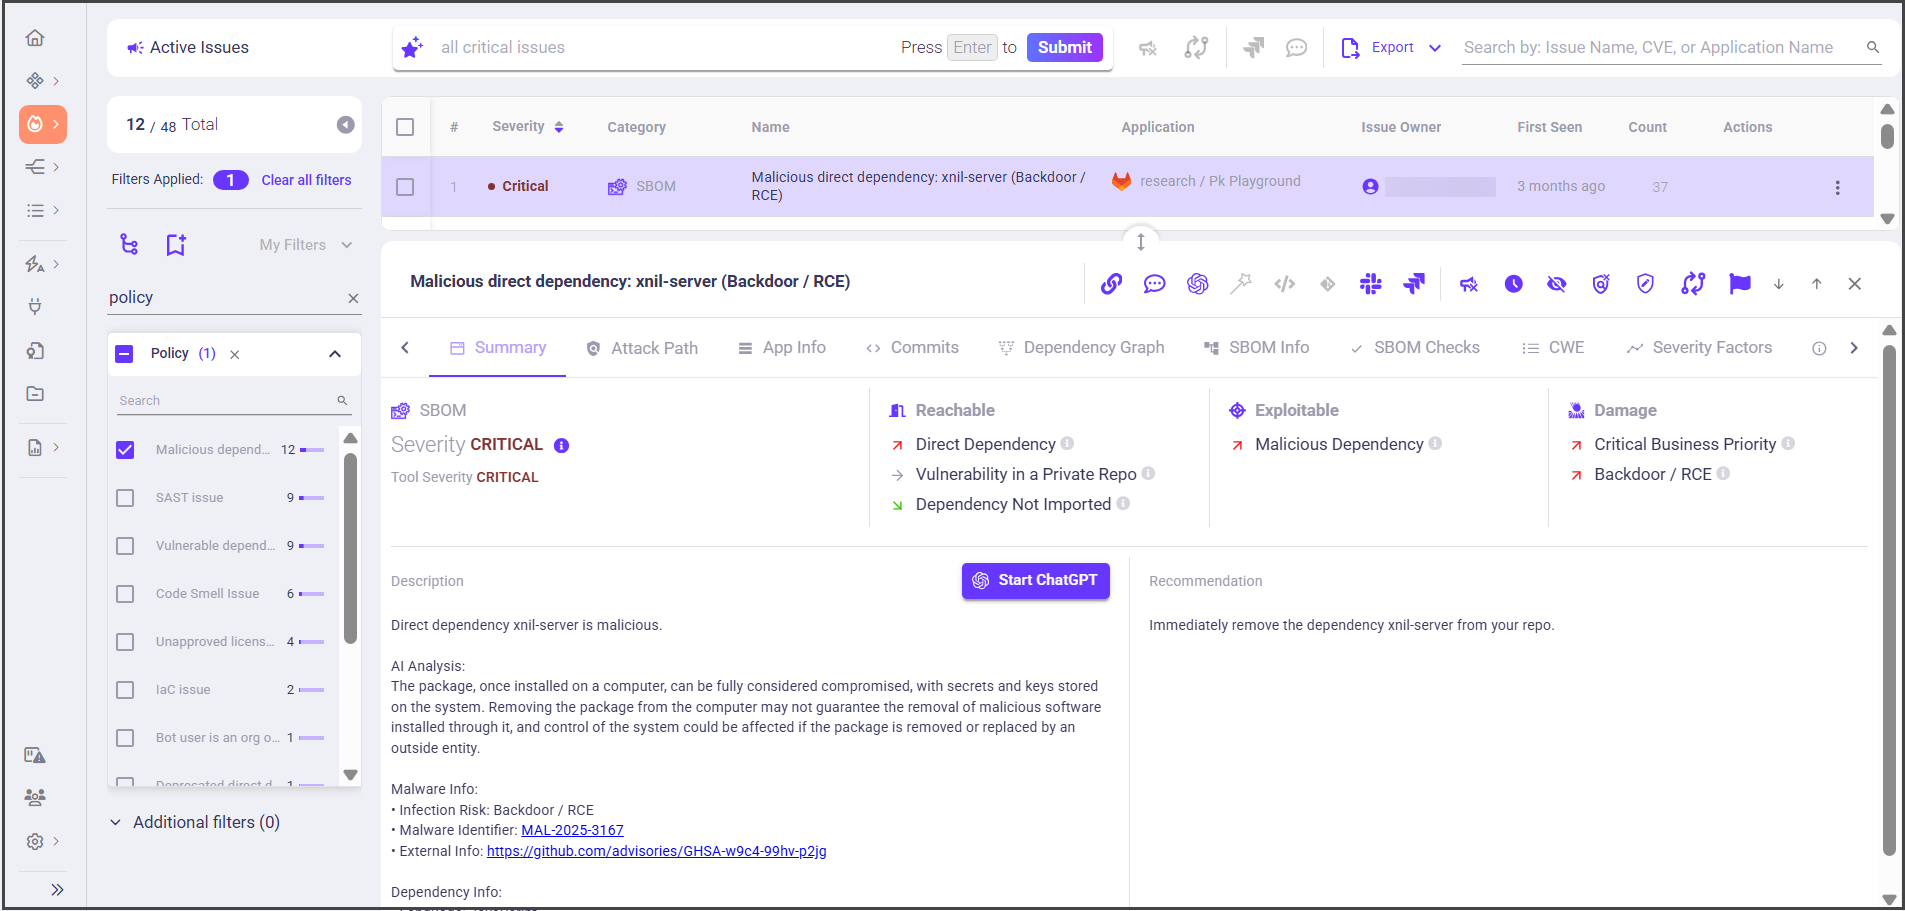Click the Slack icon in issue toolbar
Viewport: 1905px width, 911px height.
tap(1370, 284)
